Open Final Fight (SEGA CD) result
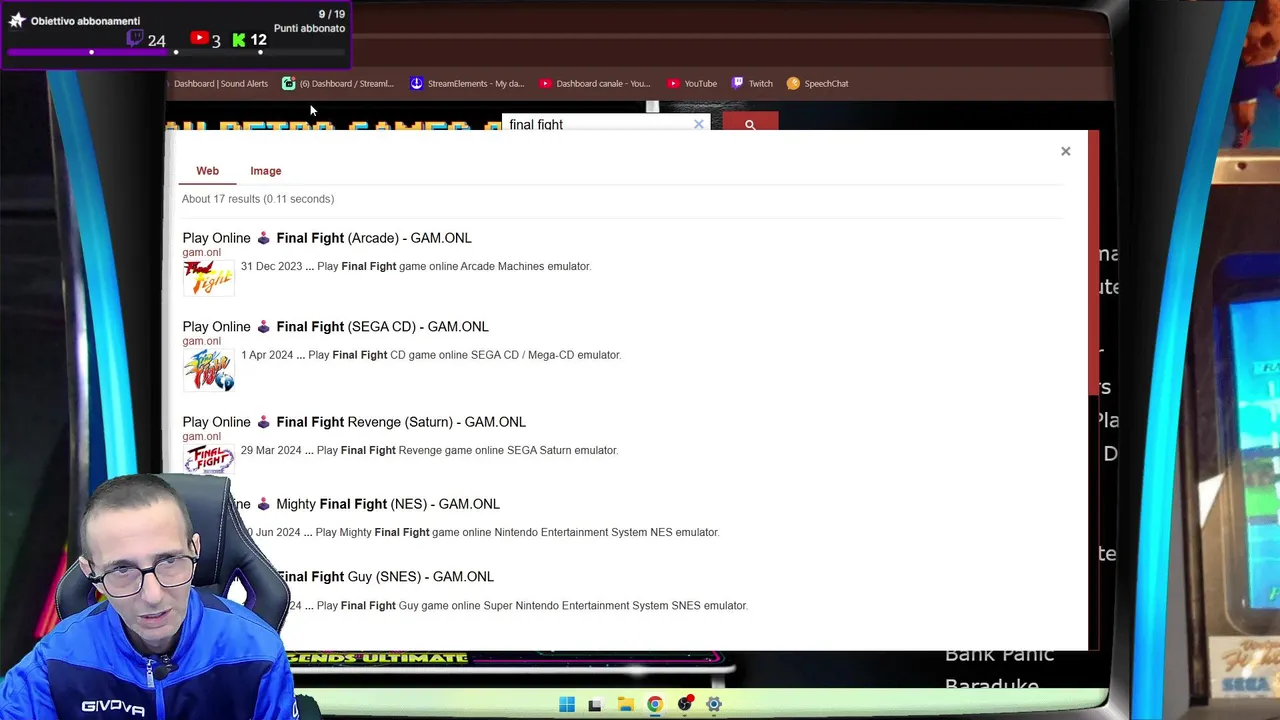Image resolution: width=1280 pixels, height=720 pixels. [x=335, y=327]
